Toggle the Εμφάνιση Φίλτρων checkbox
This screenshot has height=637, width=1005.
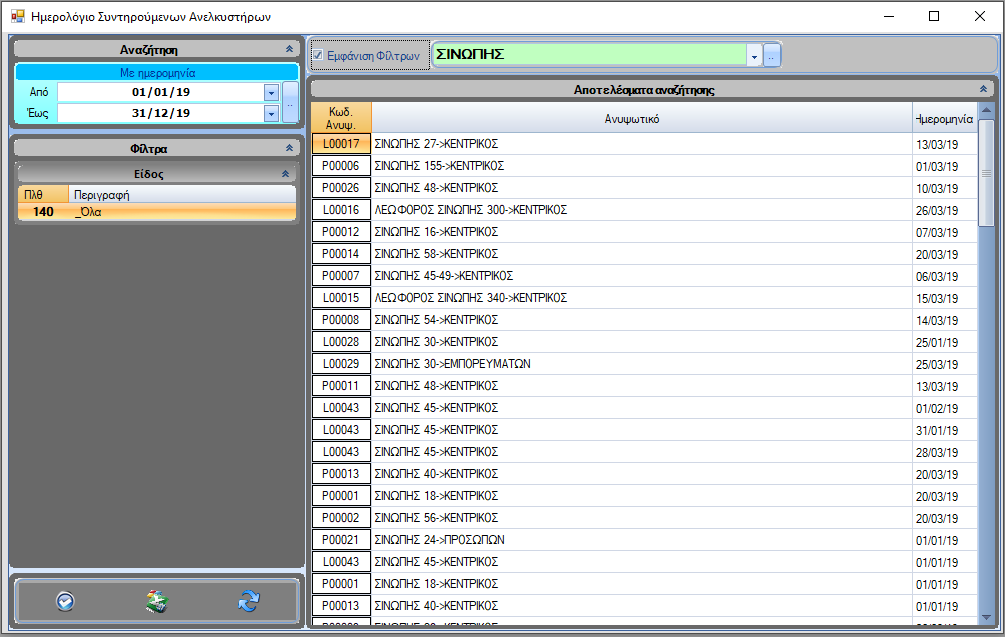(318, 56)
